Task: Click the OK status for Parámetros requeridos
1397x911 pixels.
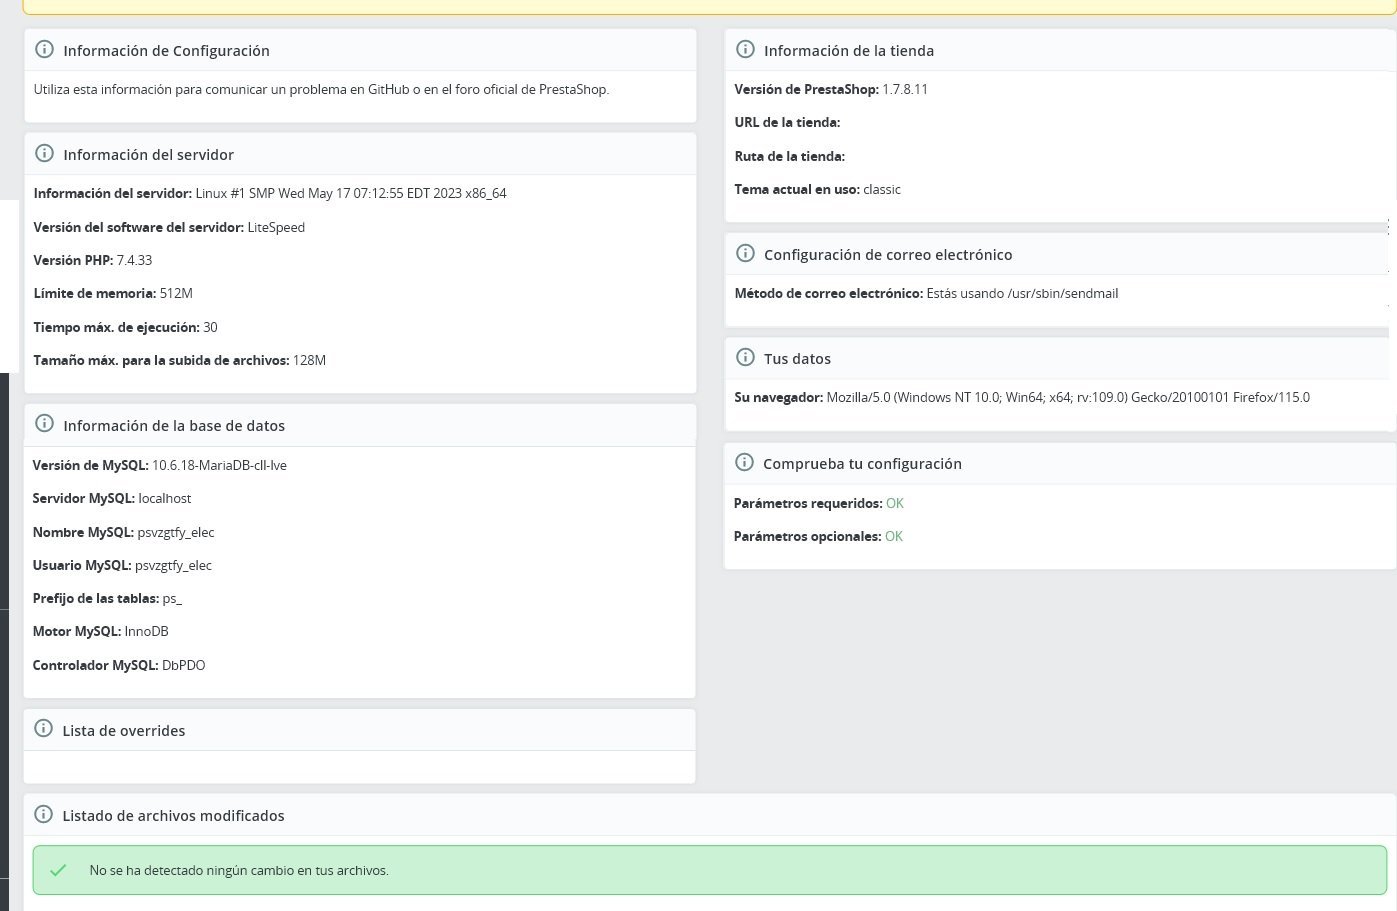Action: (x=895, y=503)
